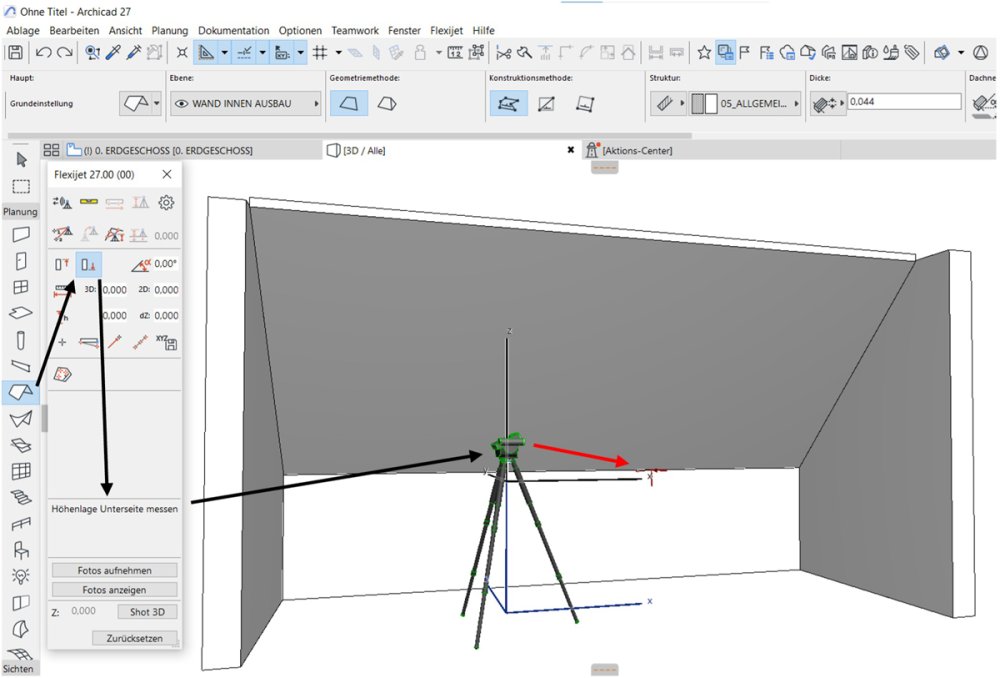Click the Flexijet red polygon icon
The height and width of the screenshot is (678, 1000).
(x=62, y=375)
